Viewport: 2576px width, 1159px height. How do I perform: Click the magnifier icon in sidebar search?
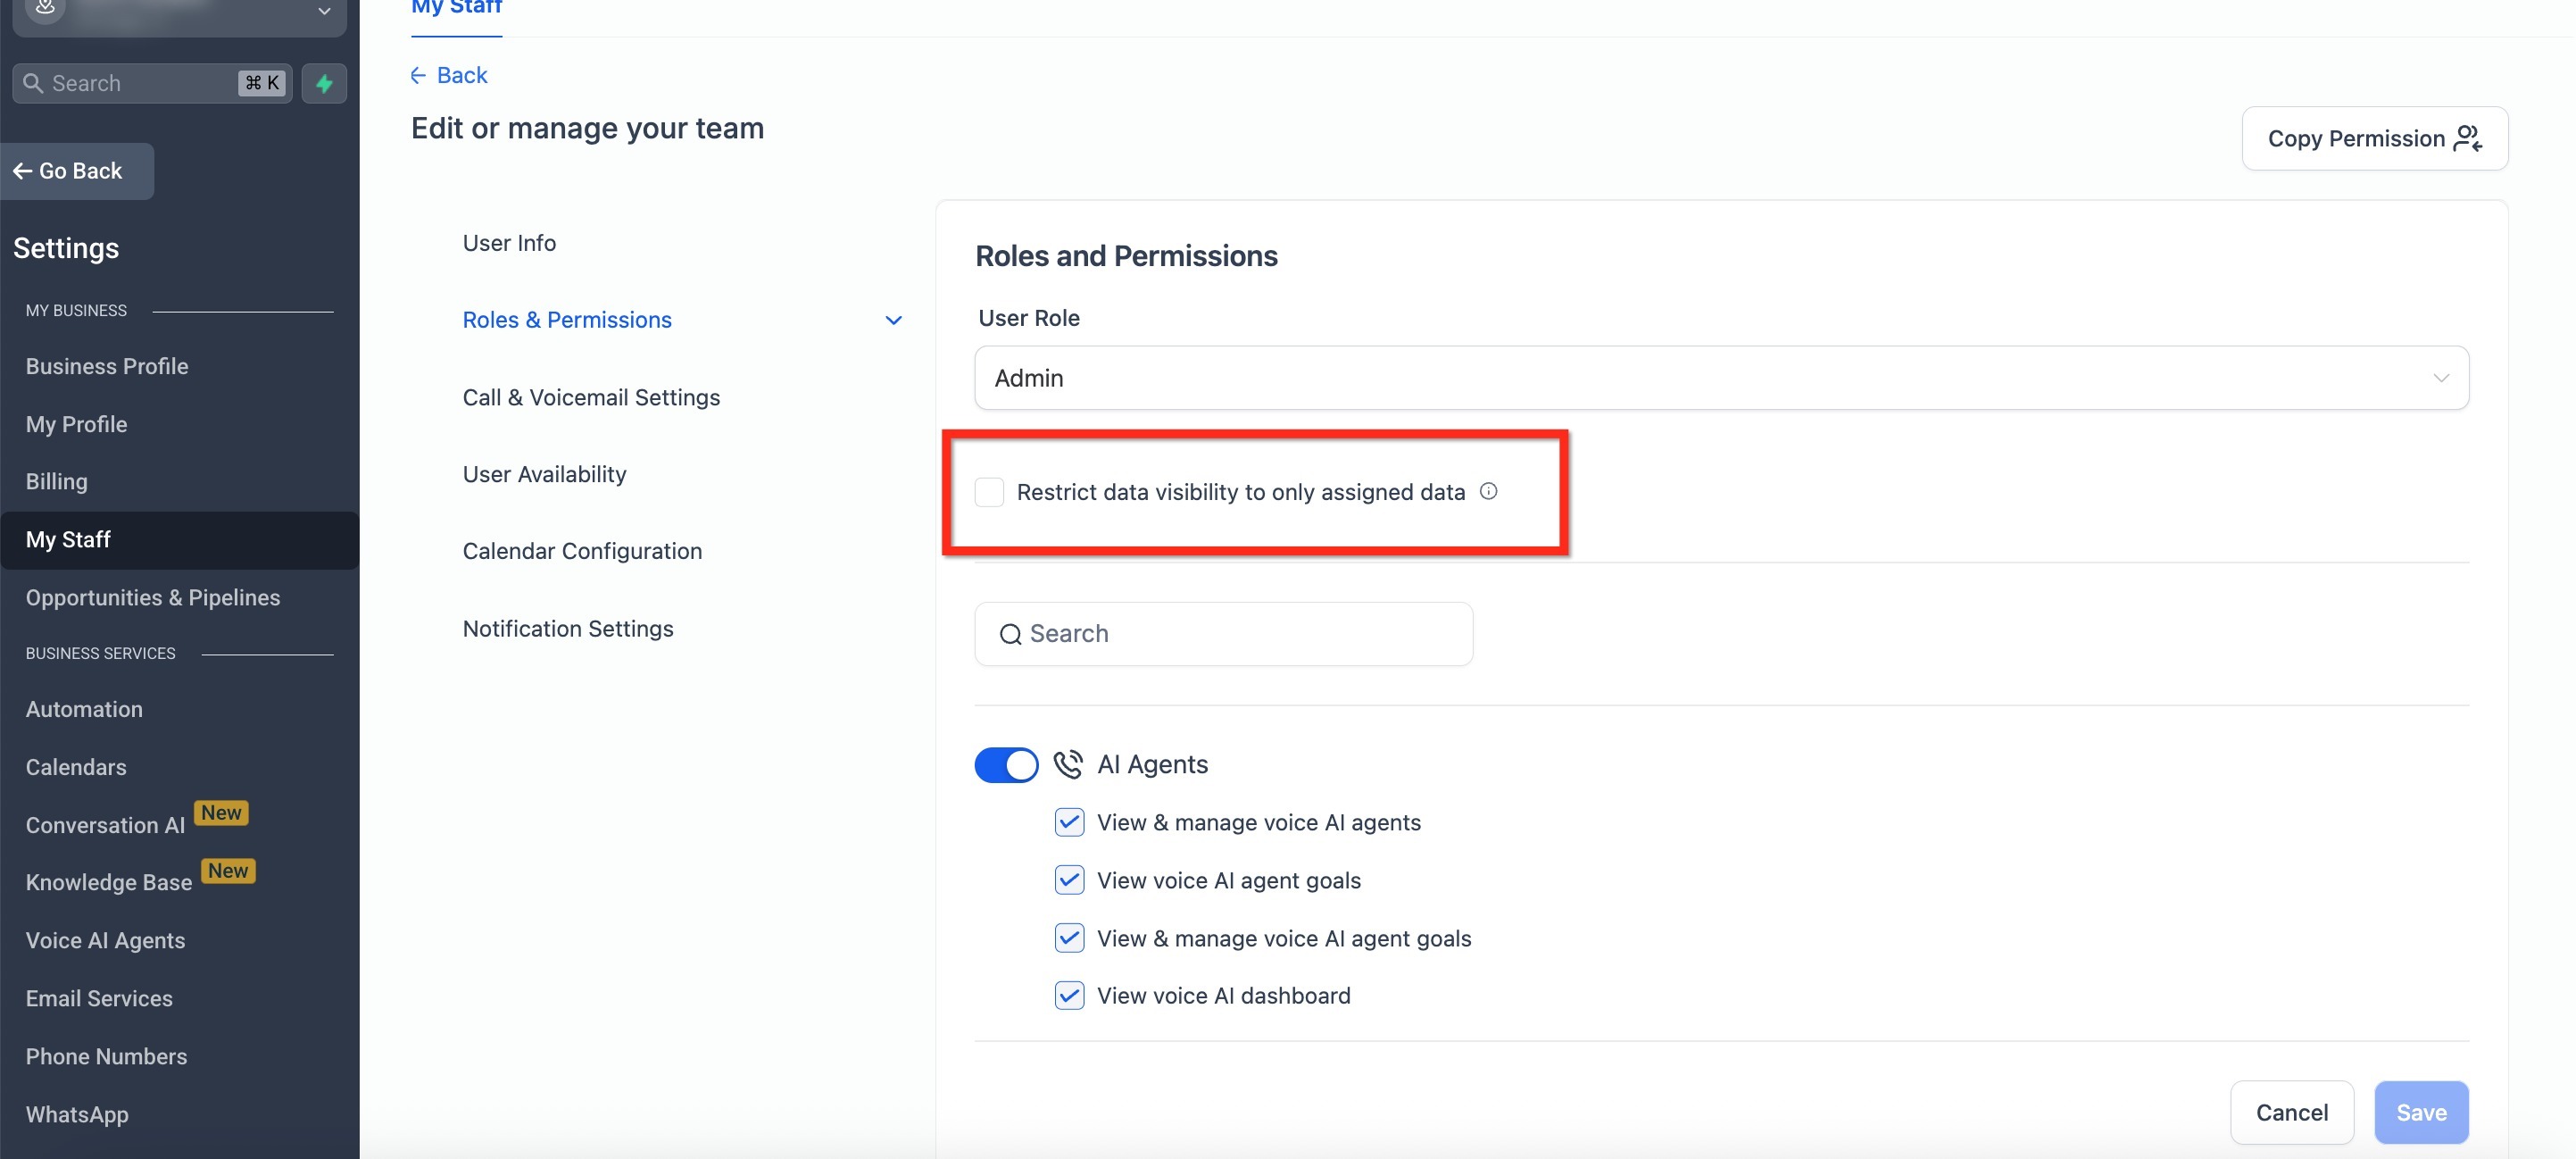click(x=33, y=83)
